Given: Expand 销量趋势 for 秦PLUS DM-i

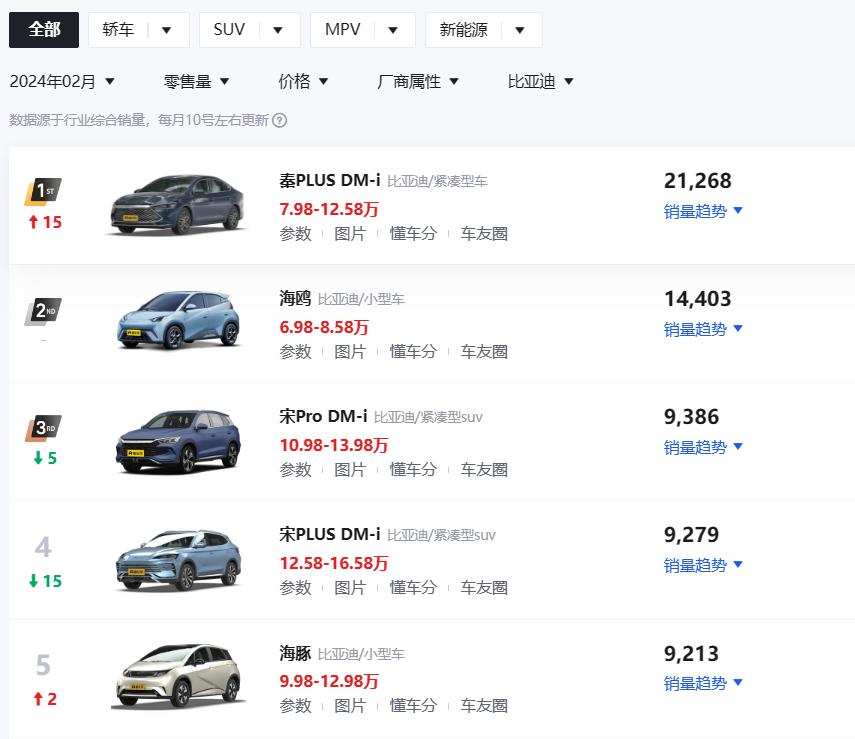Looking at the screenshot, I should (703, 211).
